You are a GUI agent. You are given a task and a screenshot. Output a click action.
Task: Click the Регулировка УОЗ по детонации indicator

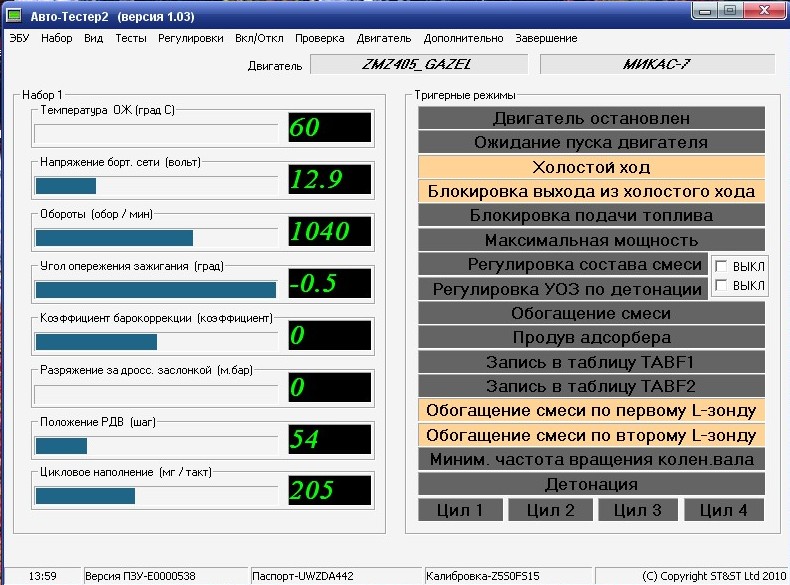(x=563, y=289)
